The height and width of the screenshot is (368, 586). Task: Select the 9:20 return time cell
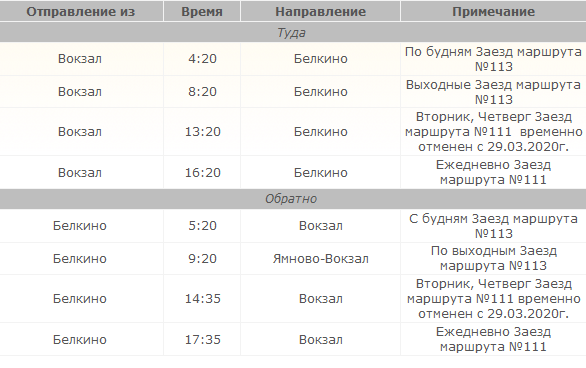202,259
